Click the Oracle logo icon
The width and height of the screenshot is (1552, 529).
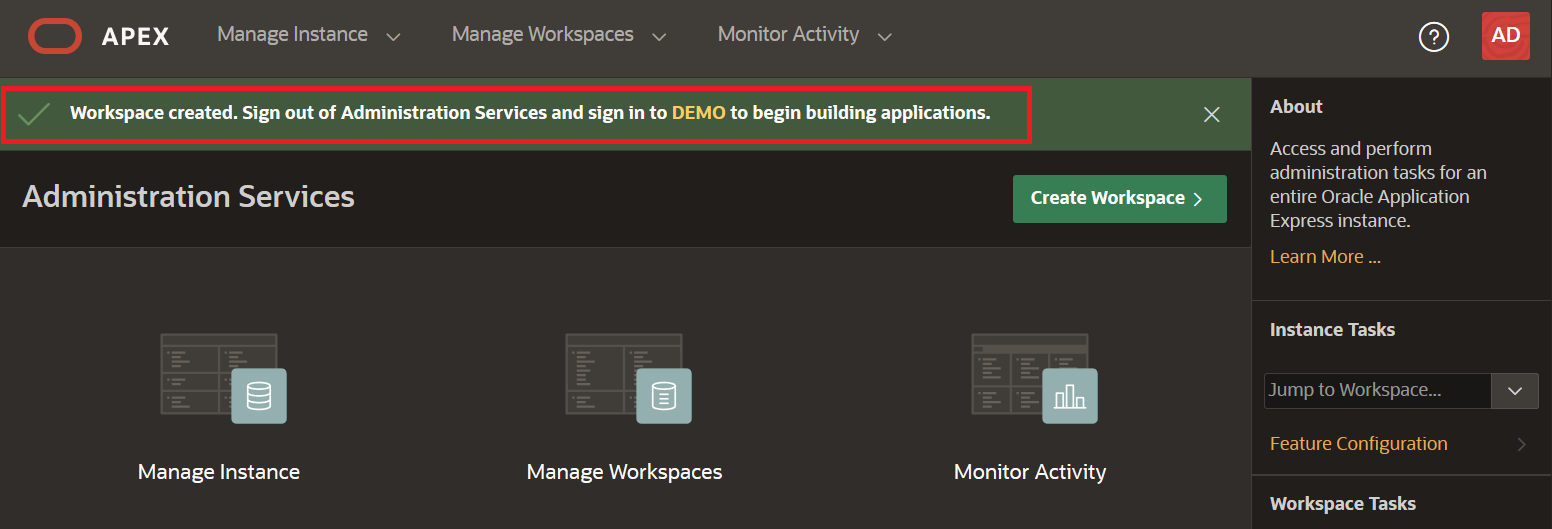click(x=55, y=36)
